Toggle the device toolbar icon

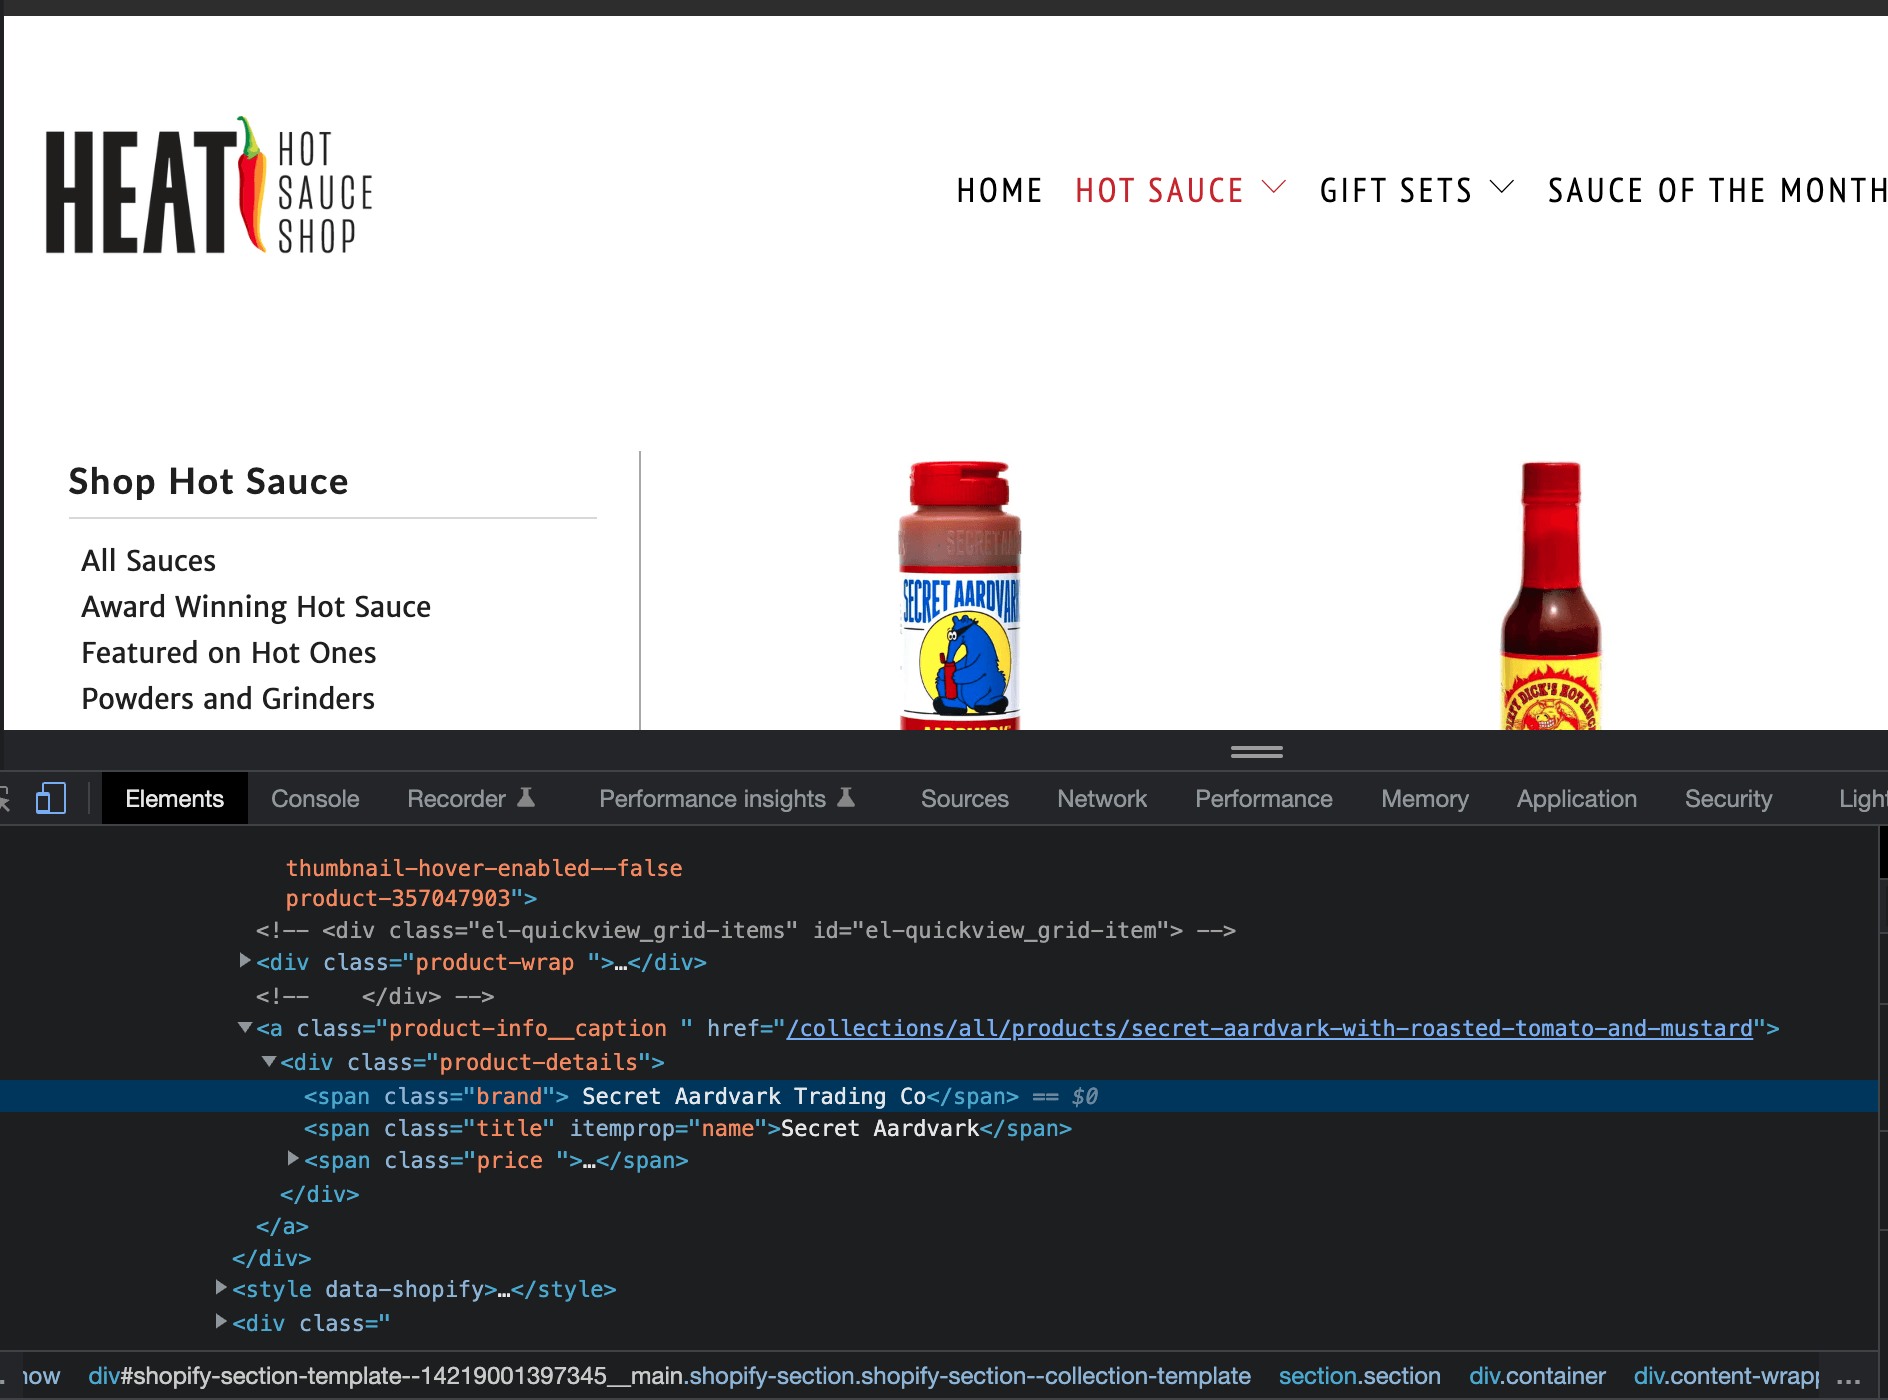(x=51, y=798)
